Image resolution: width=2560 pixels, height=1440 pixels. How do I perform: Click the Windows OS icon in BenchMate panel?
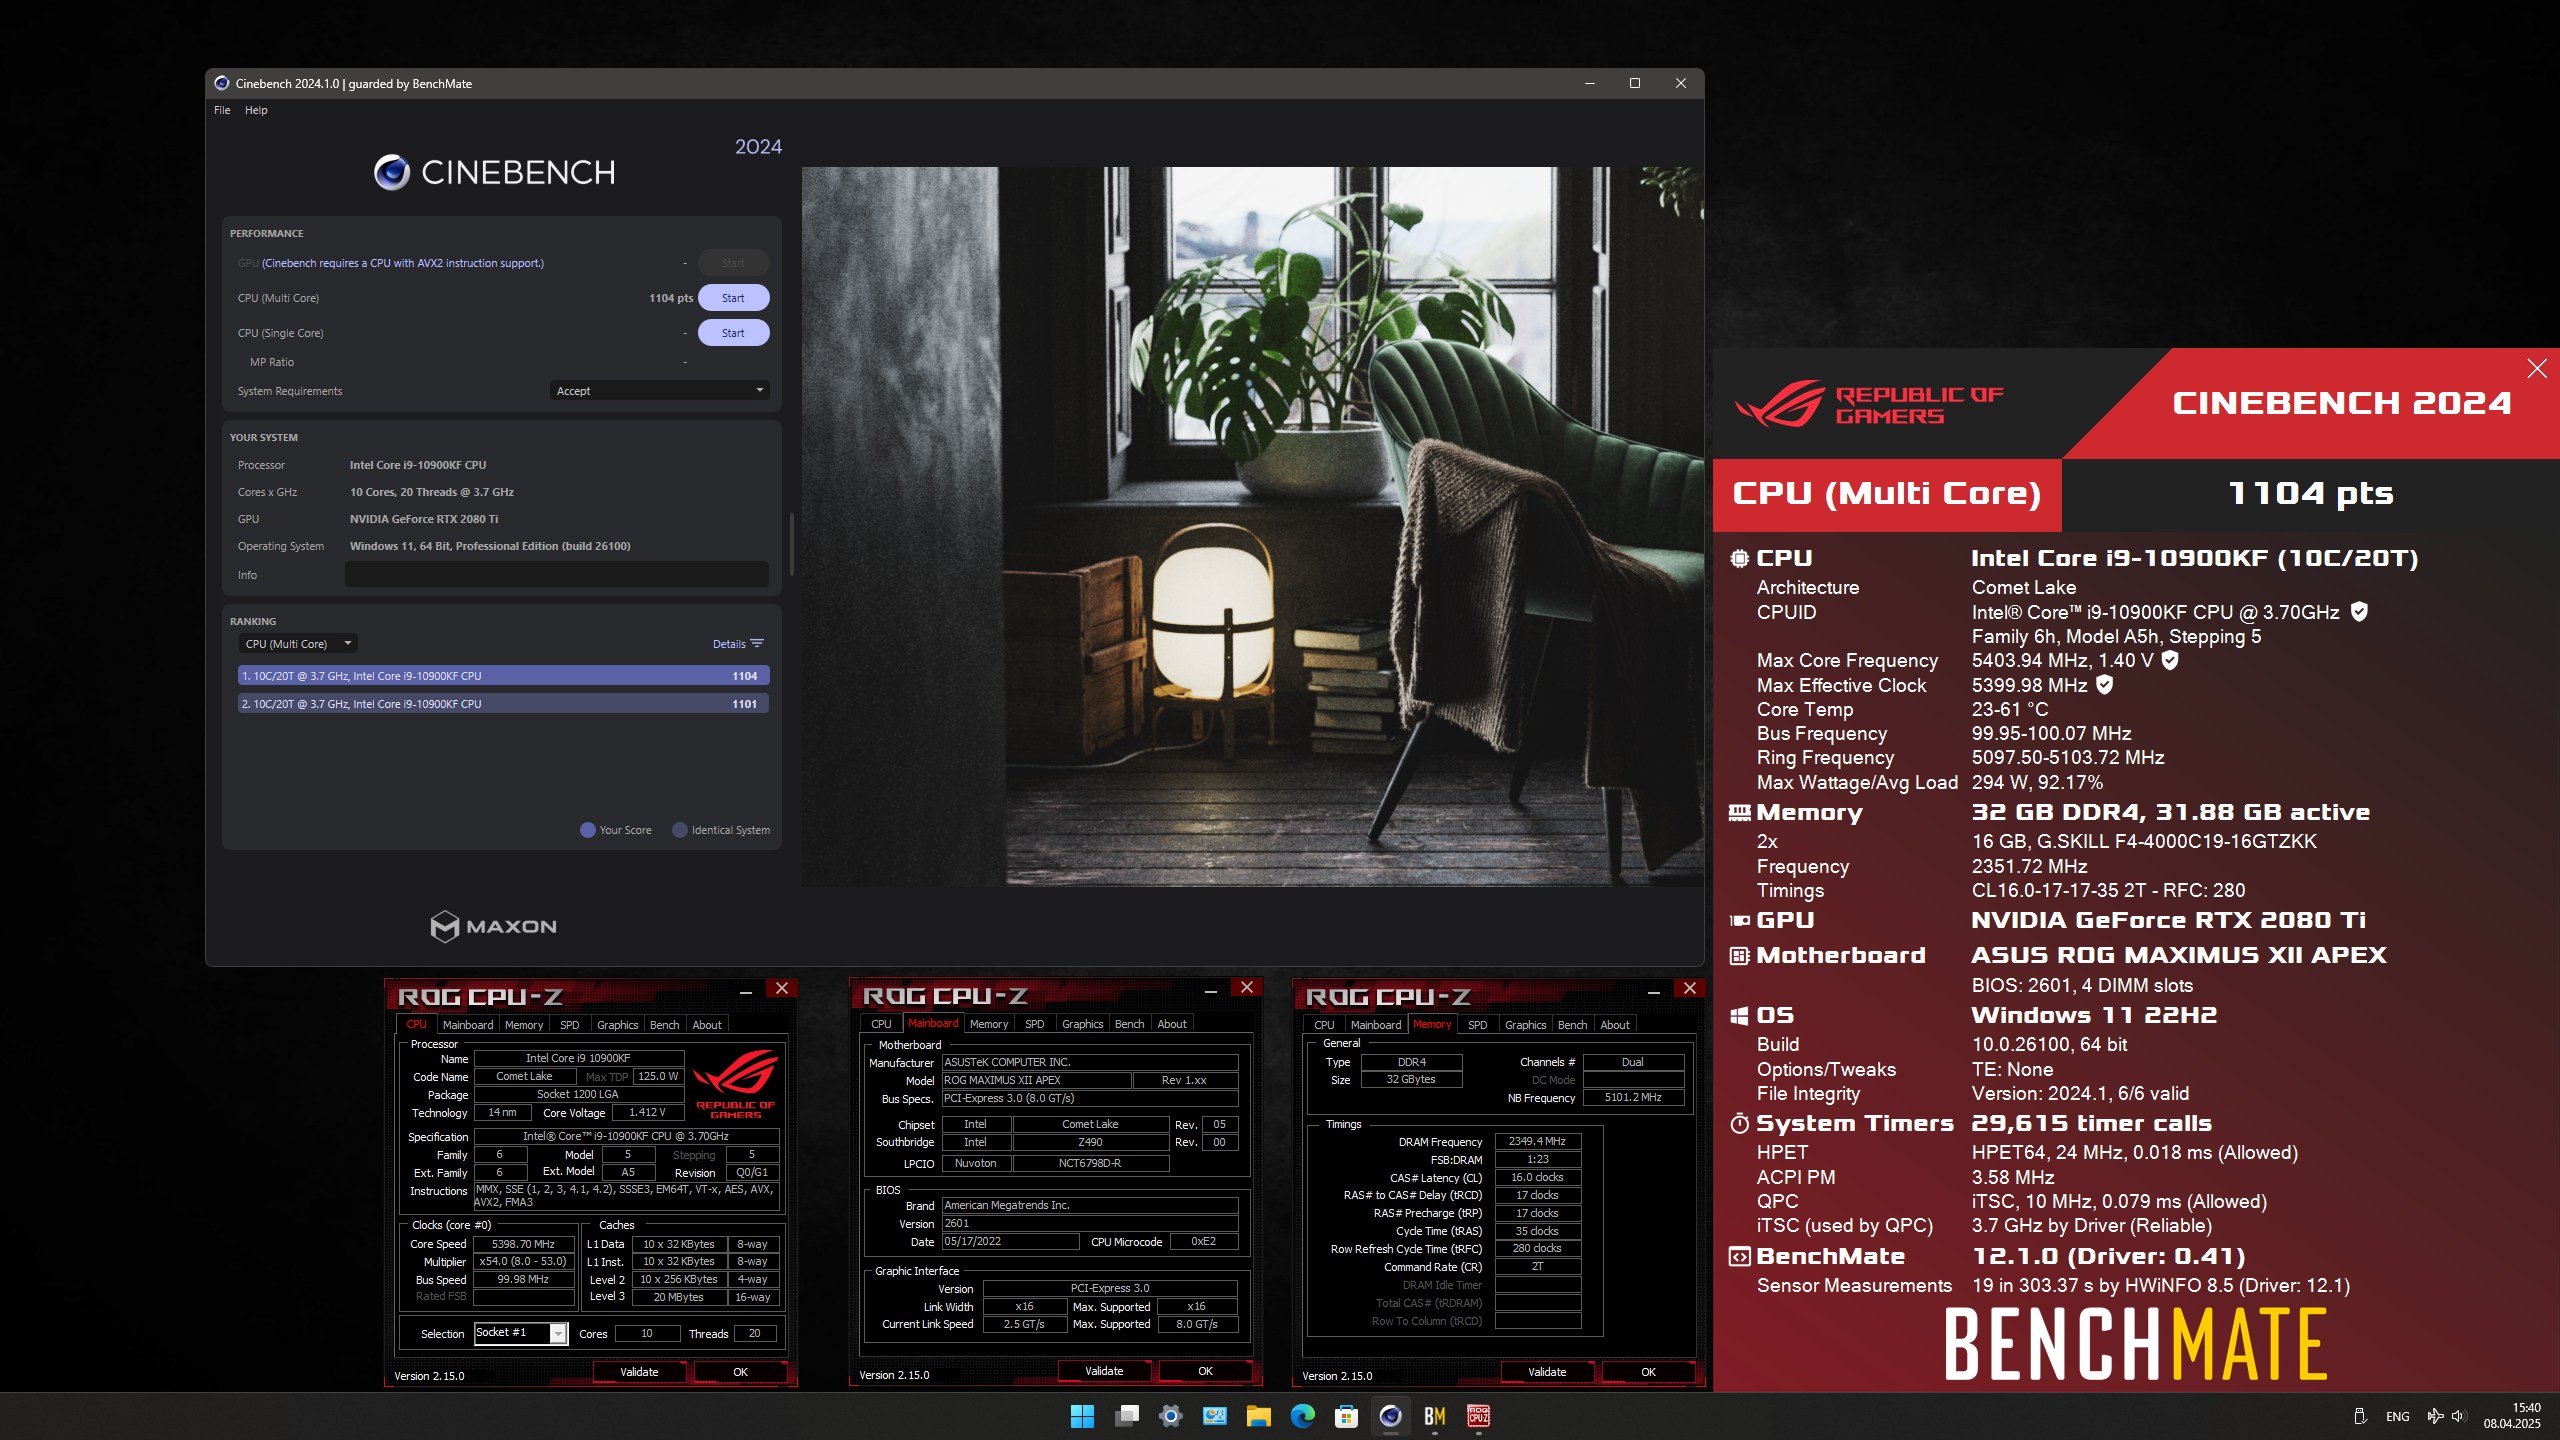point(1739,1016)
